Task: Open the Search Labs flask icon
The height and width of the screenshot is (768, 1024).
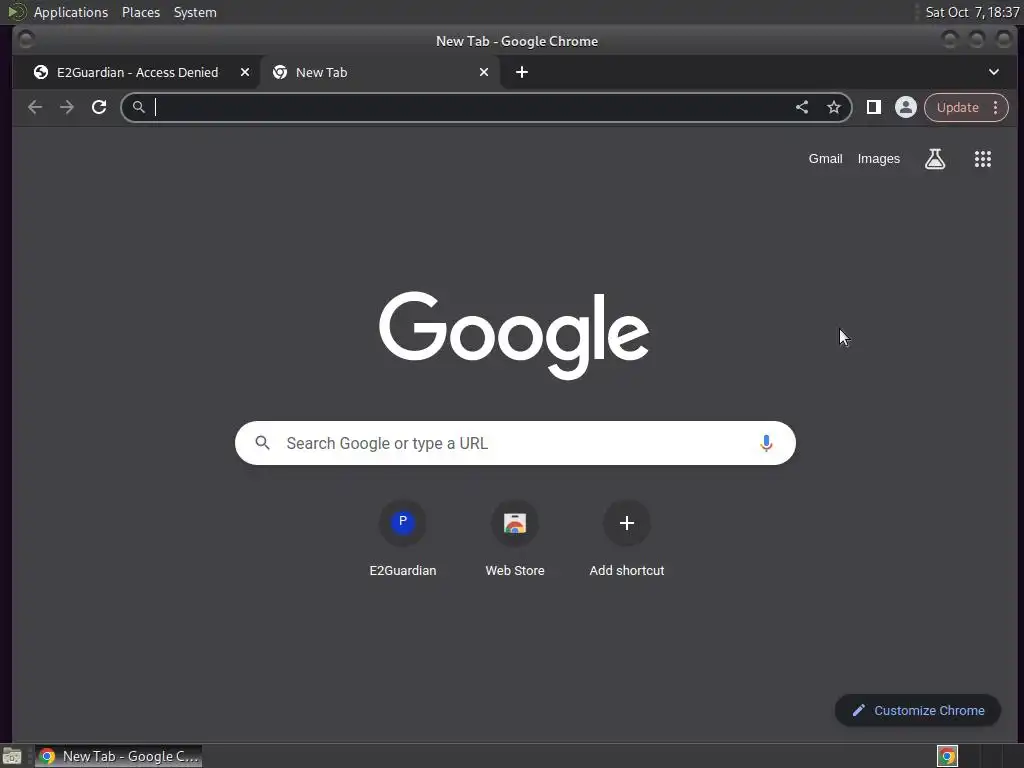Action: [x=935, y=159]
